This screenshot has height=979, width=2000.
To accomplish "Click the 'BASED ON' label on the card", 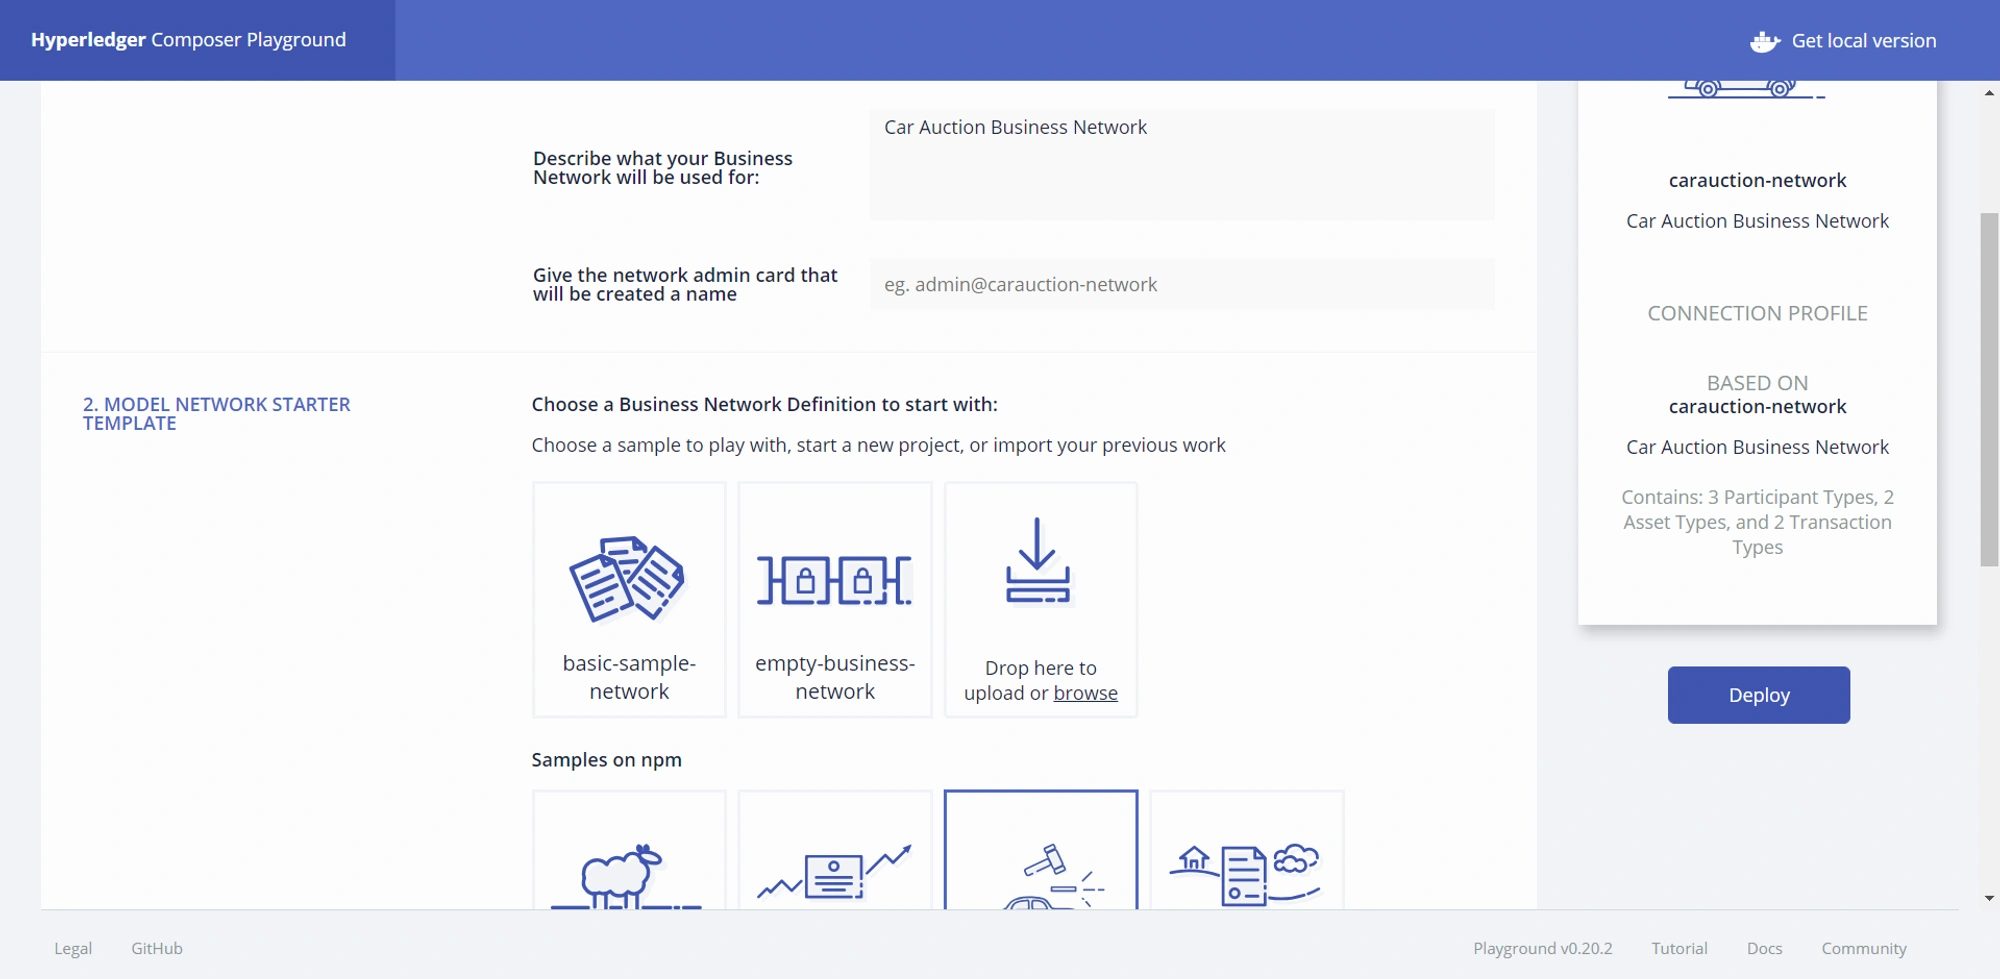I will 1757,383.
